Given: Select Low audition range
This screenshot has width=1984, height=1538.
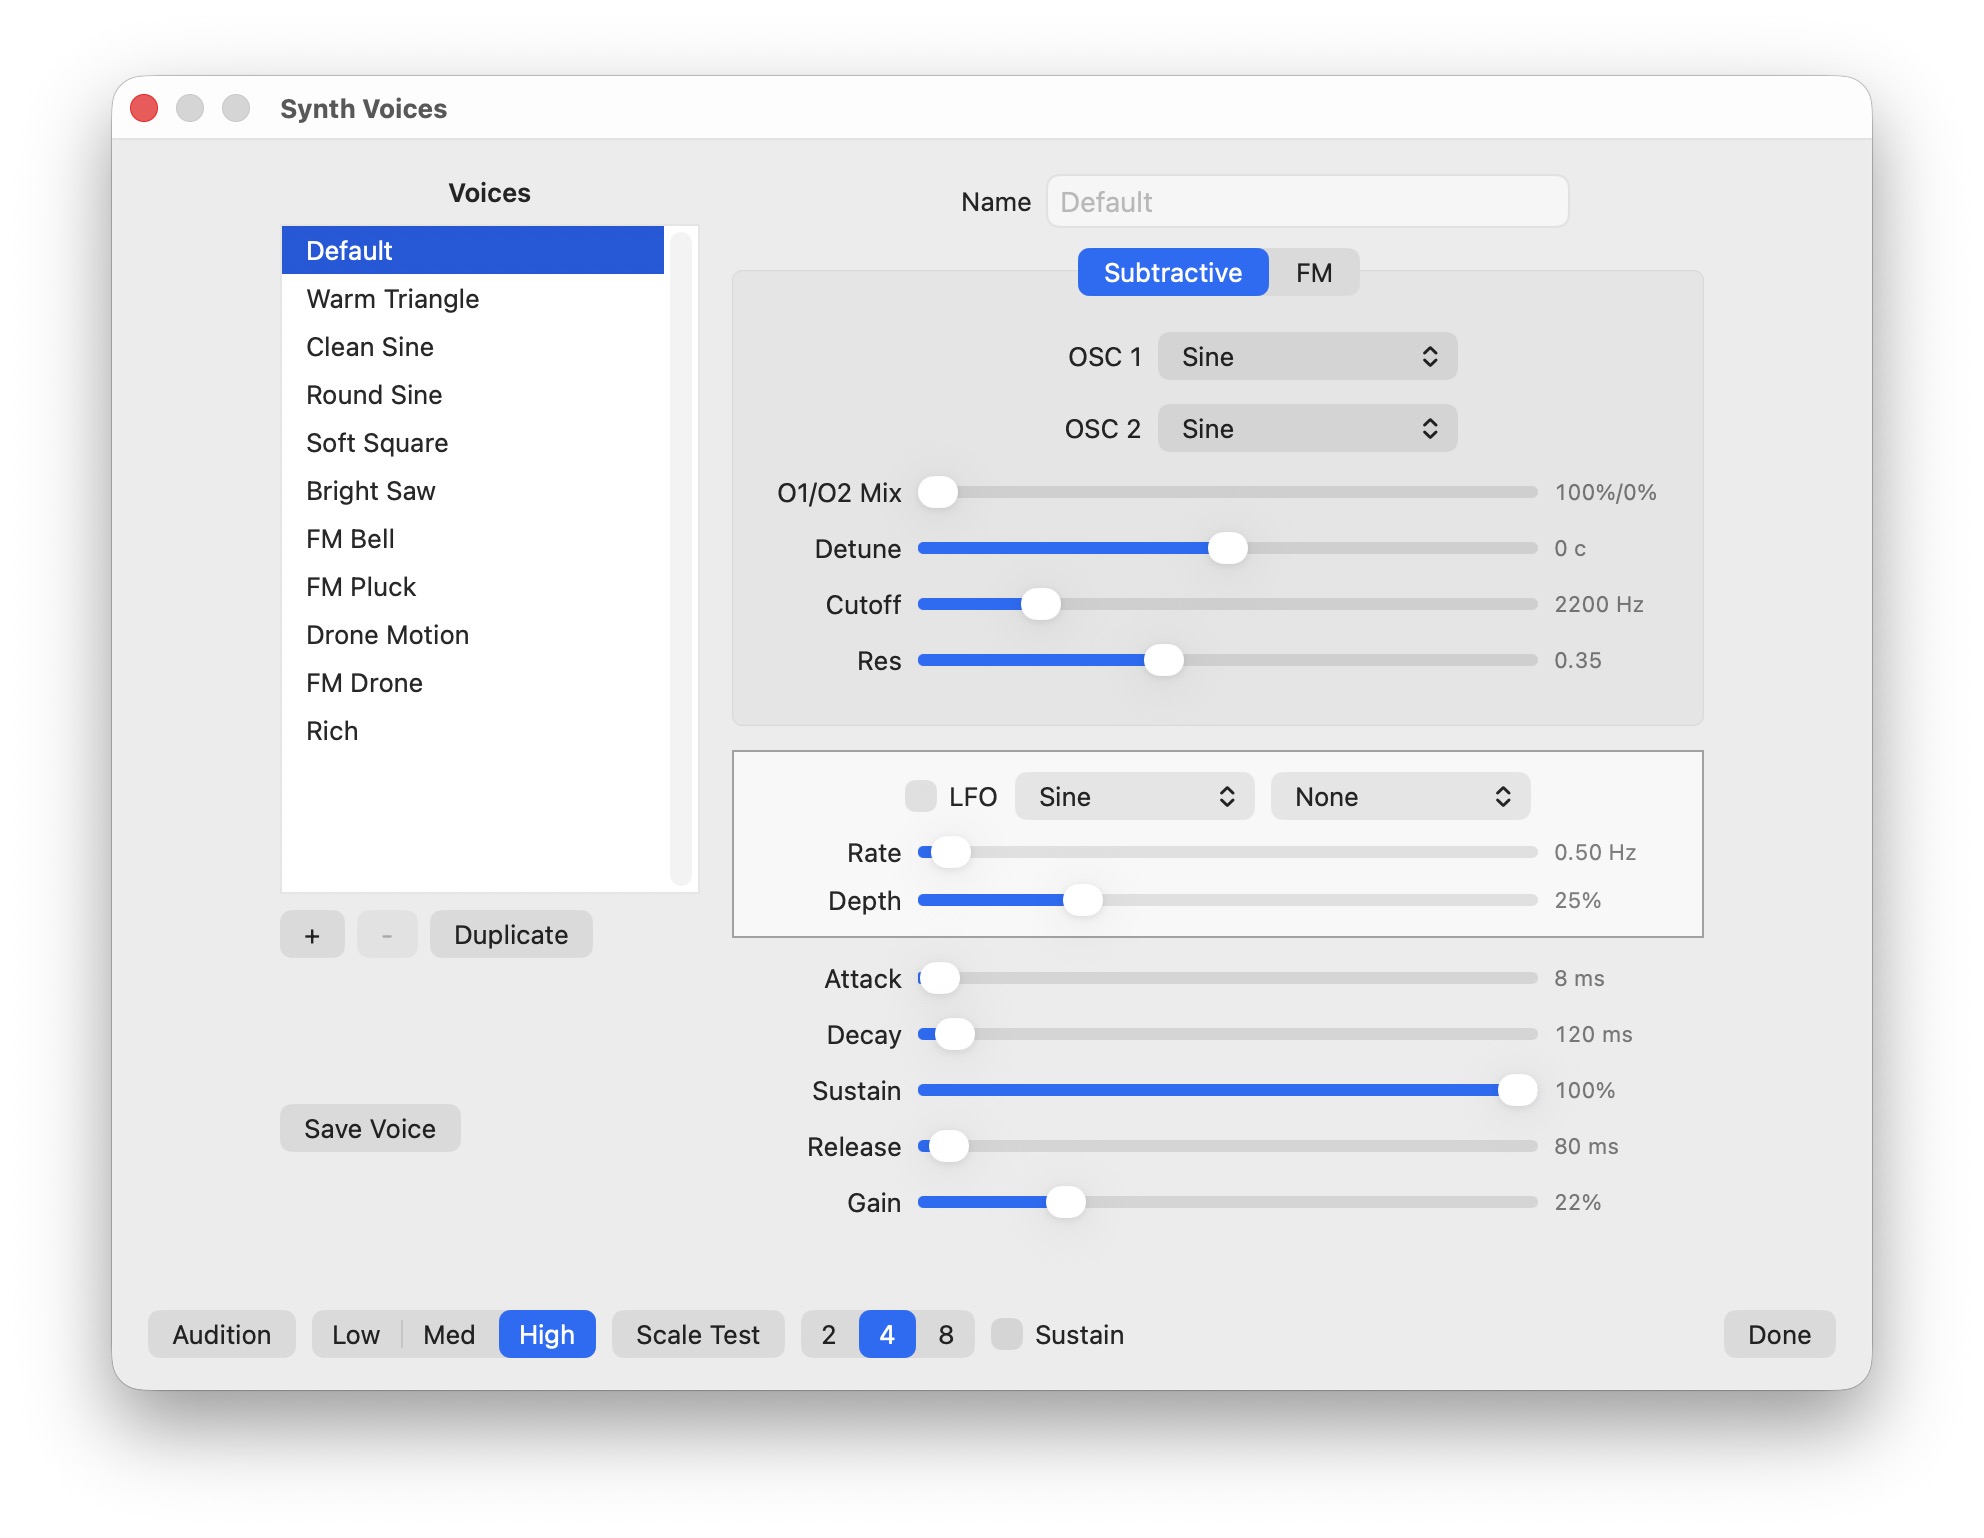Looking at the screenshot, I should [356, 1334].
